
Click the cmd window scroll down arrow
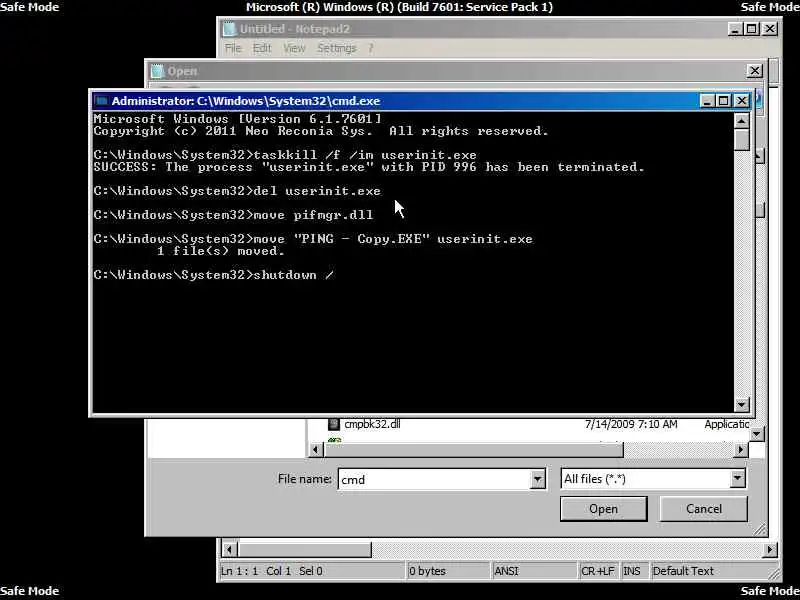741,405
